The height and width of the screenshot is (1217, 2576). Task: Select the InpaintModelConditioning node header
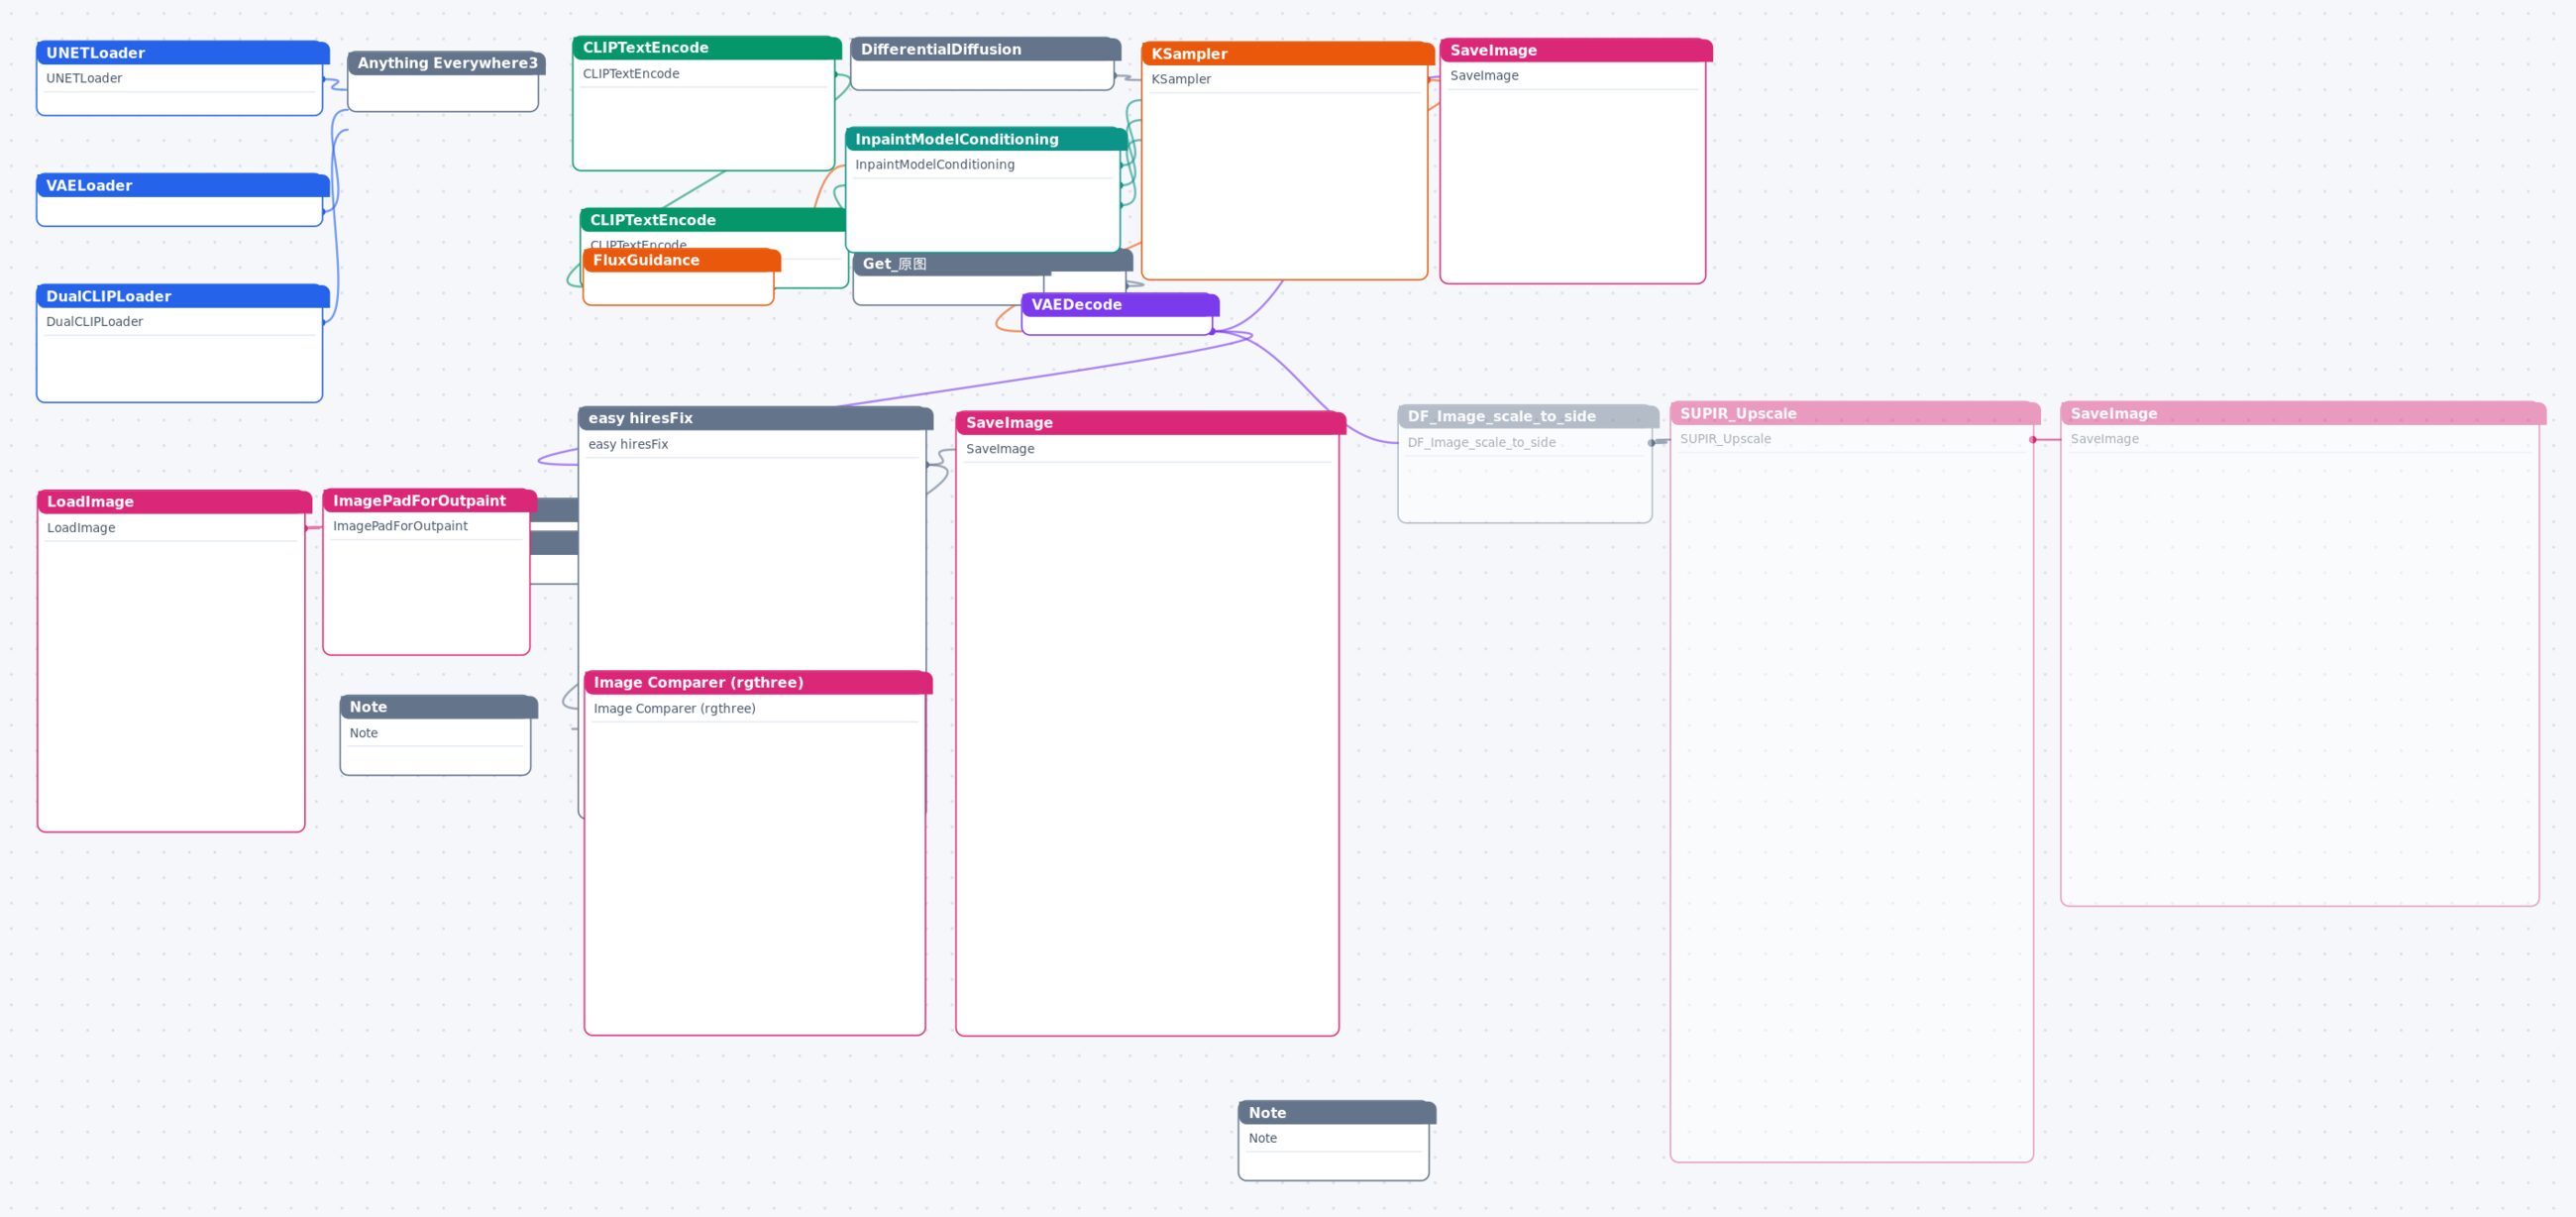pos(986,139)
